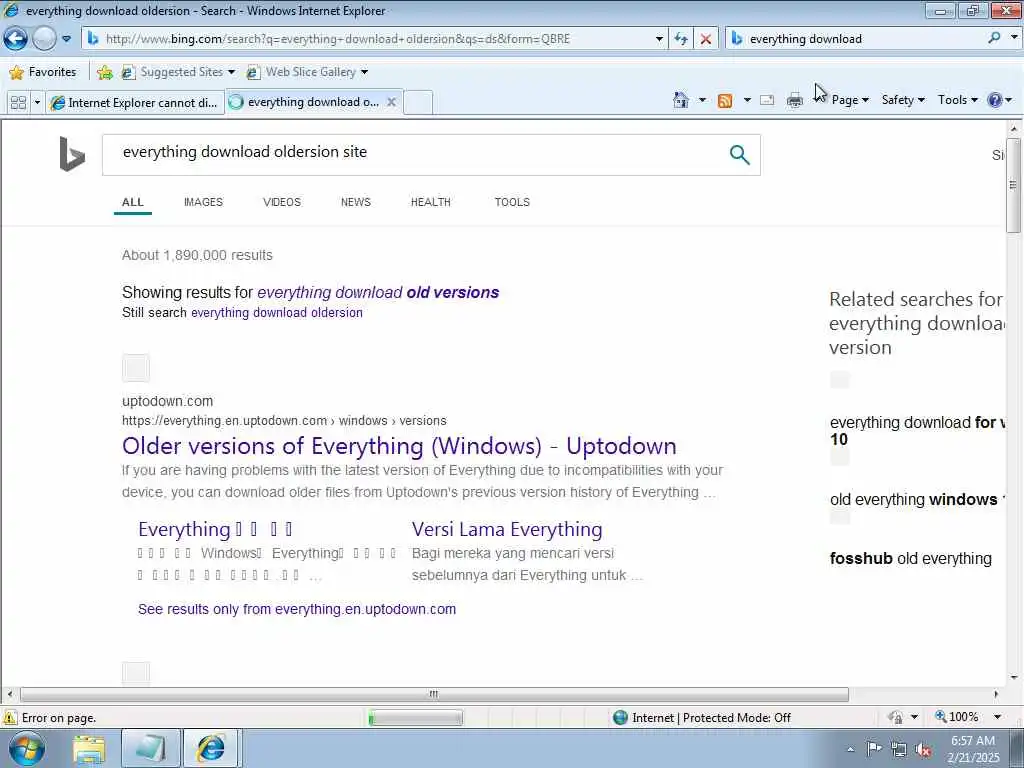
Task: Open the Tools menu
Action: [957, 100]
